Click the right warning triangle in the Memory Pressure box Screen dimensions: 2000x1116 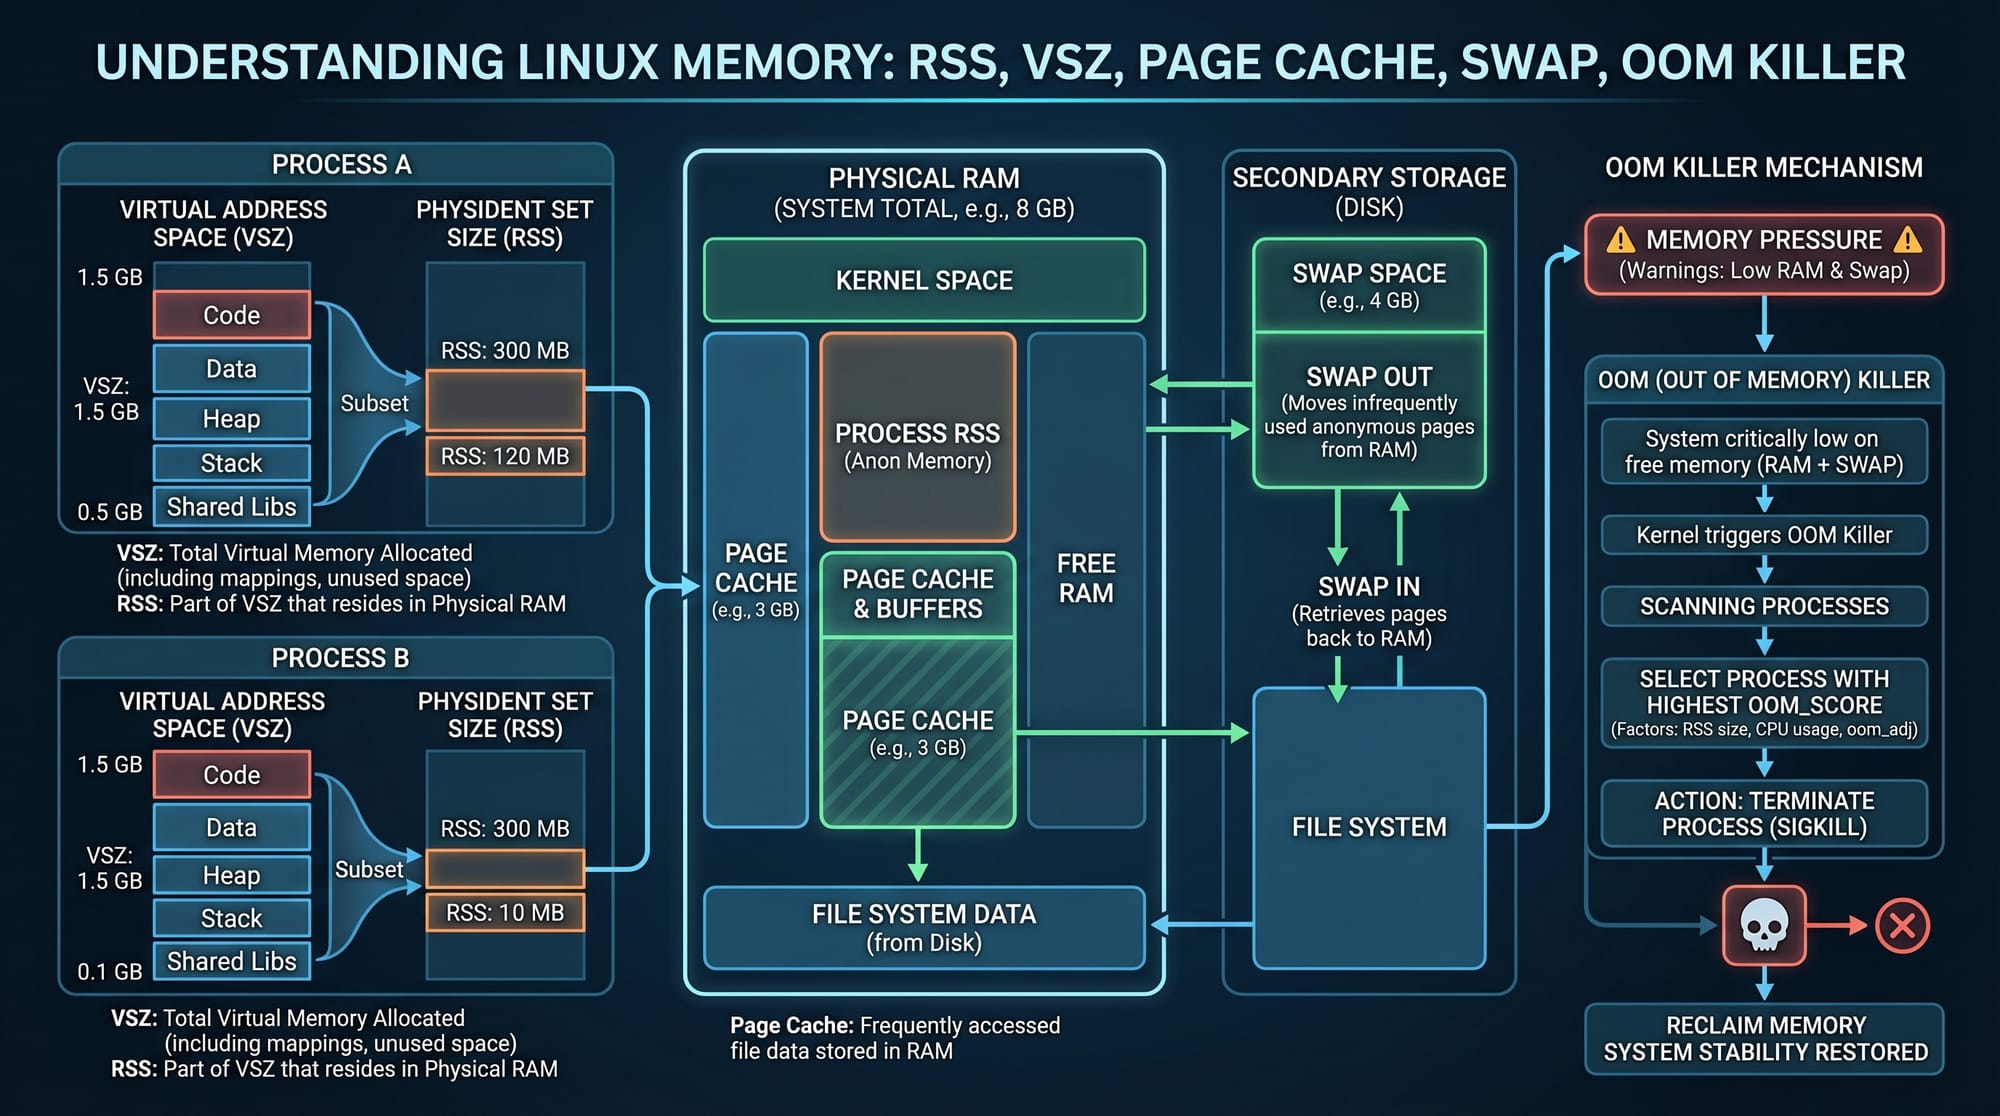click(1907, 240)
